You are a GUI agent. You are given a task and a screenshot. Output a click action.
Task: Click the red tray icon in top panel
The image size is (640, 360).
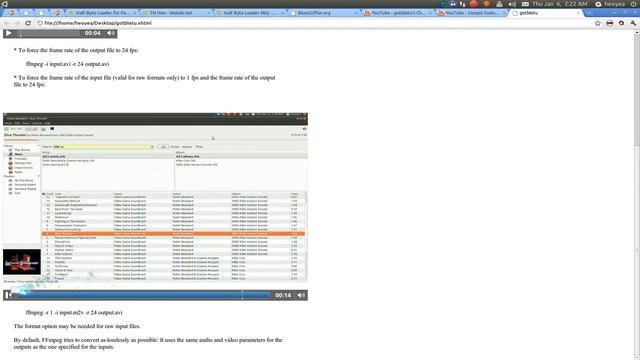pyautogui.click(x=473, y=4)
